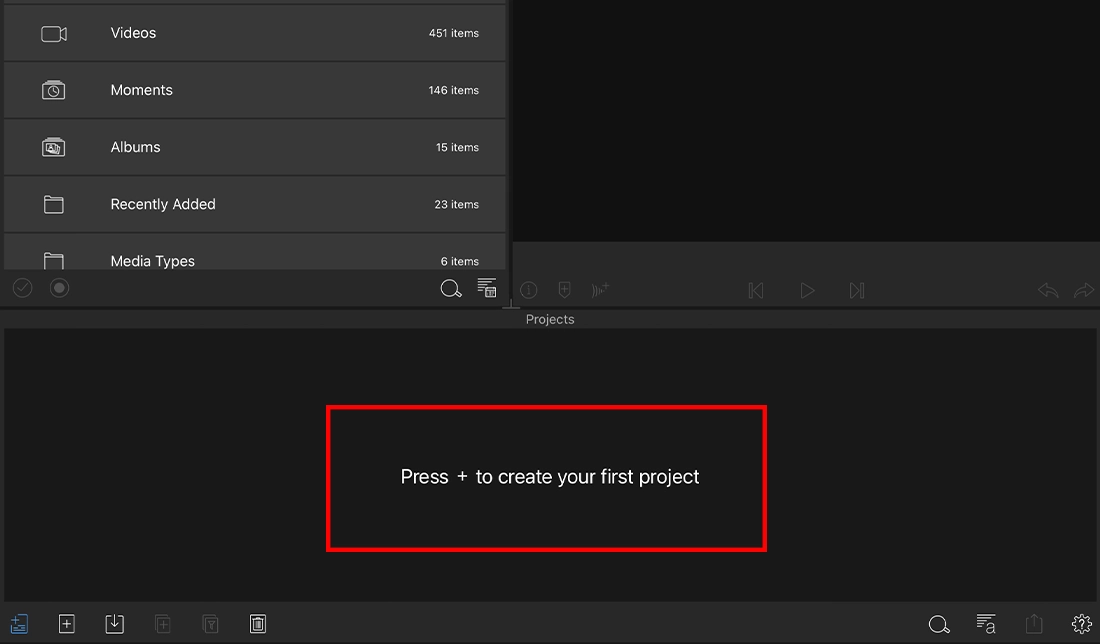Open help and settings gear icon
This screenshot has height=644, width=1100.
point(1081,624)
